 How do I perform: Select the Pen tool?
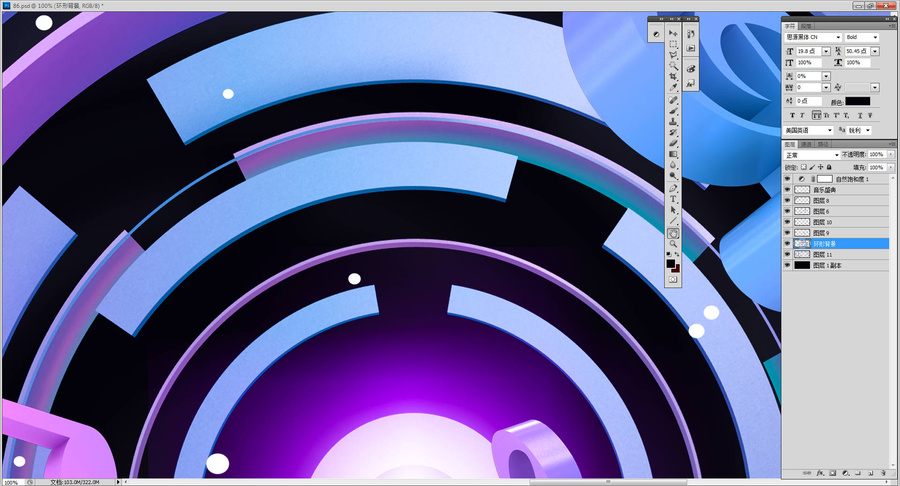coord(673,189)
